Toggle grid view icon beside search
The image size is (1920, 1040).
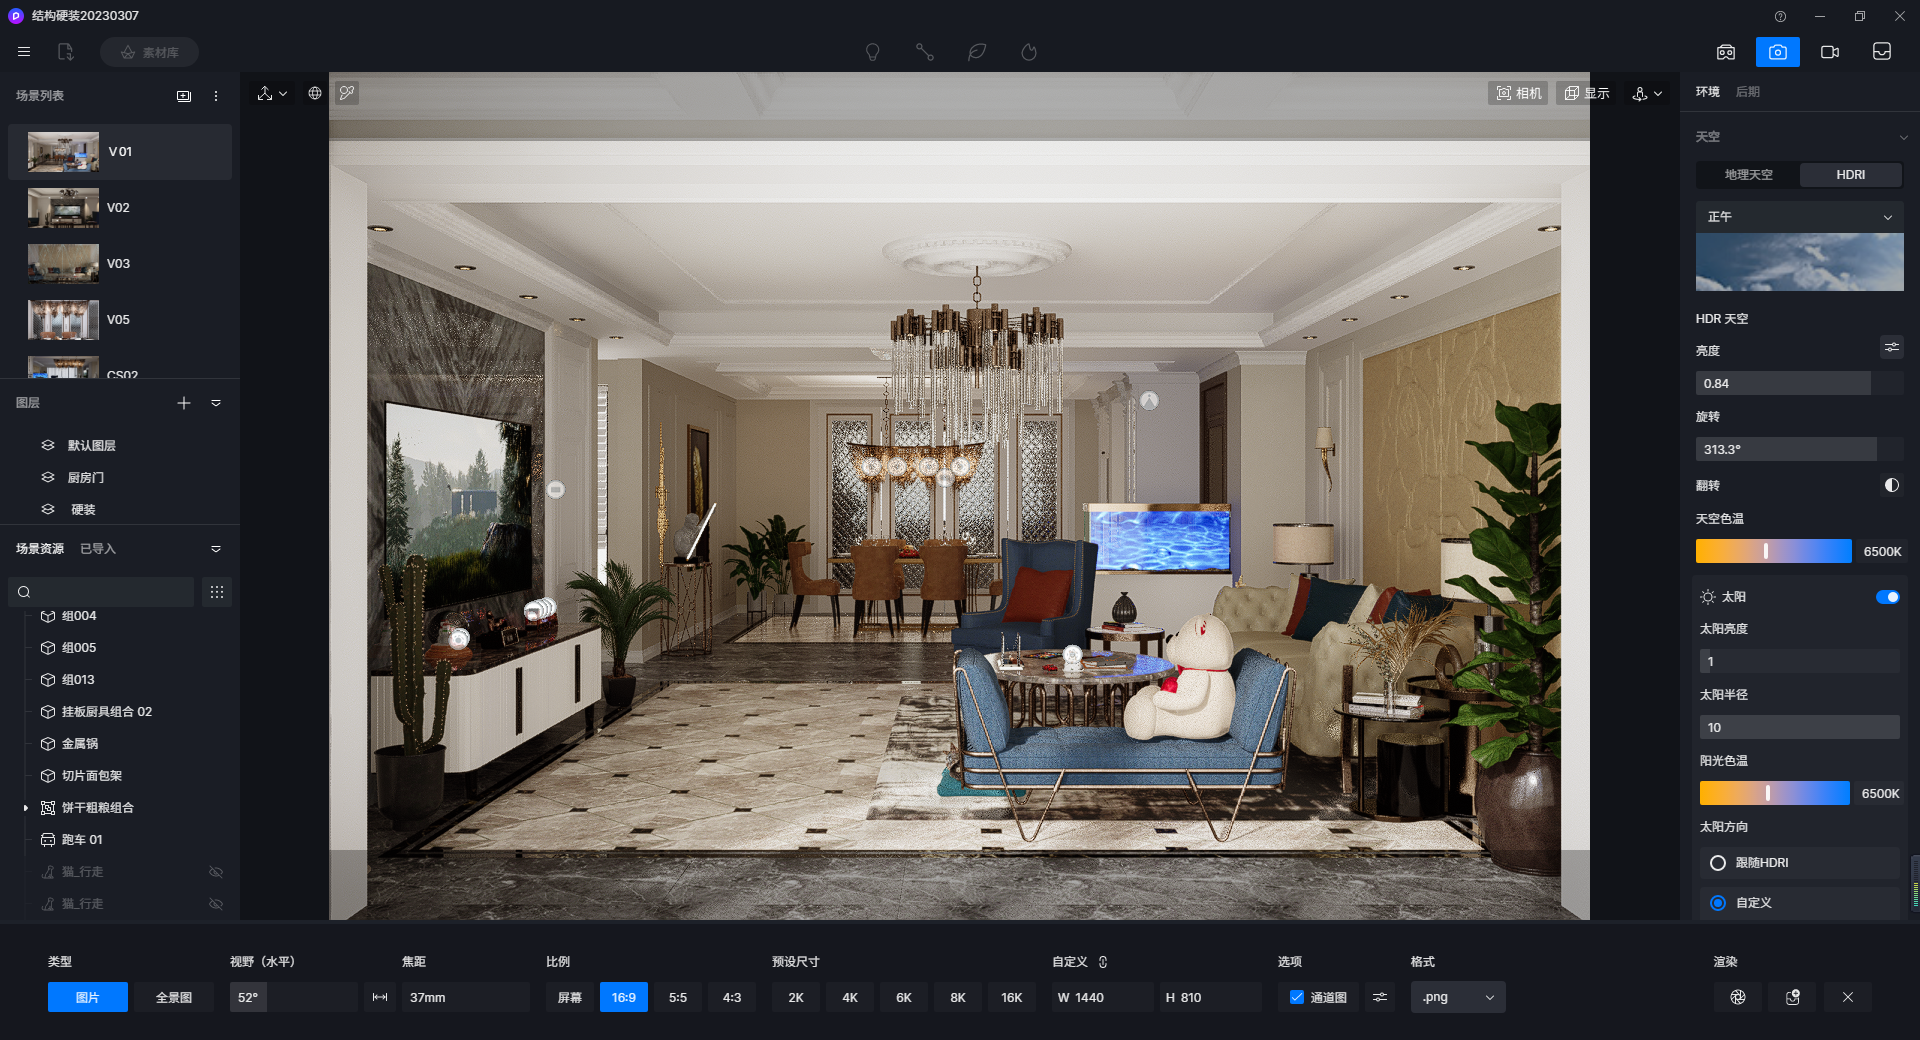click(x=217, y=592)
